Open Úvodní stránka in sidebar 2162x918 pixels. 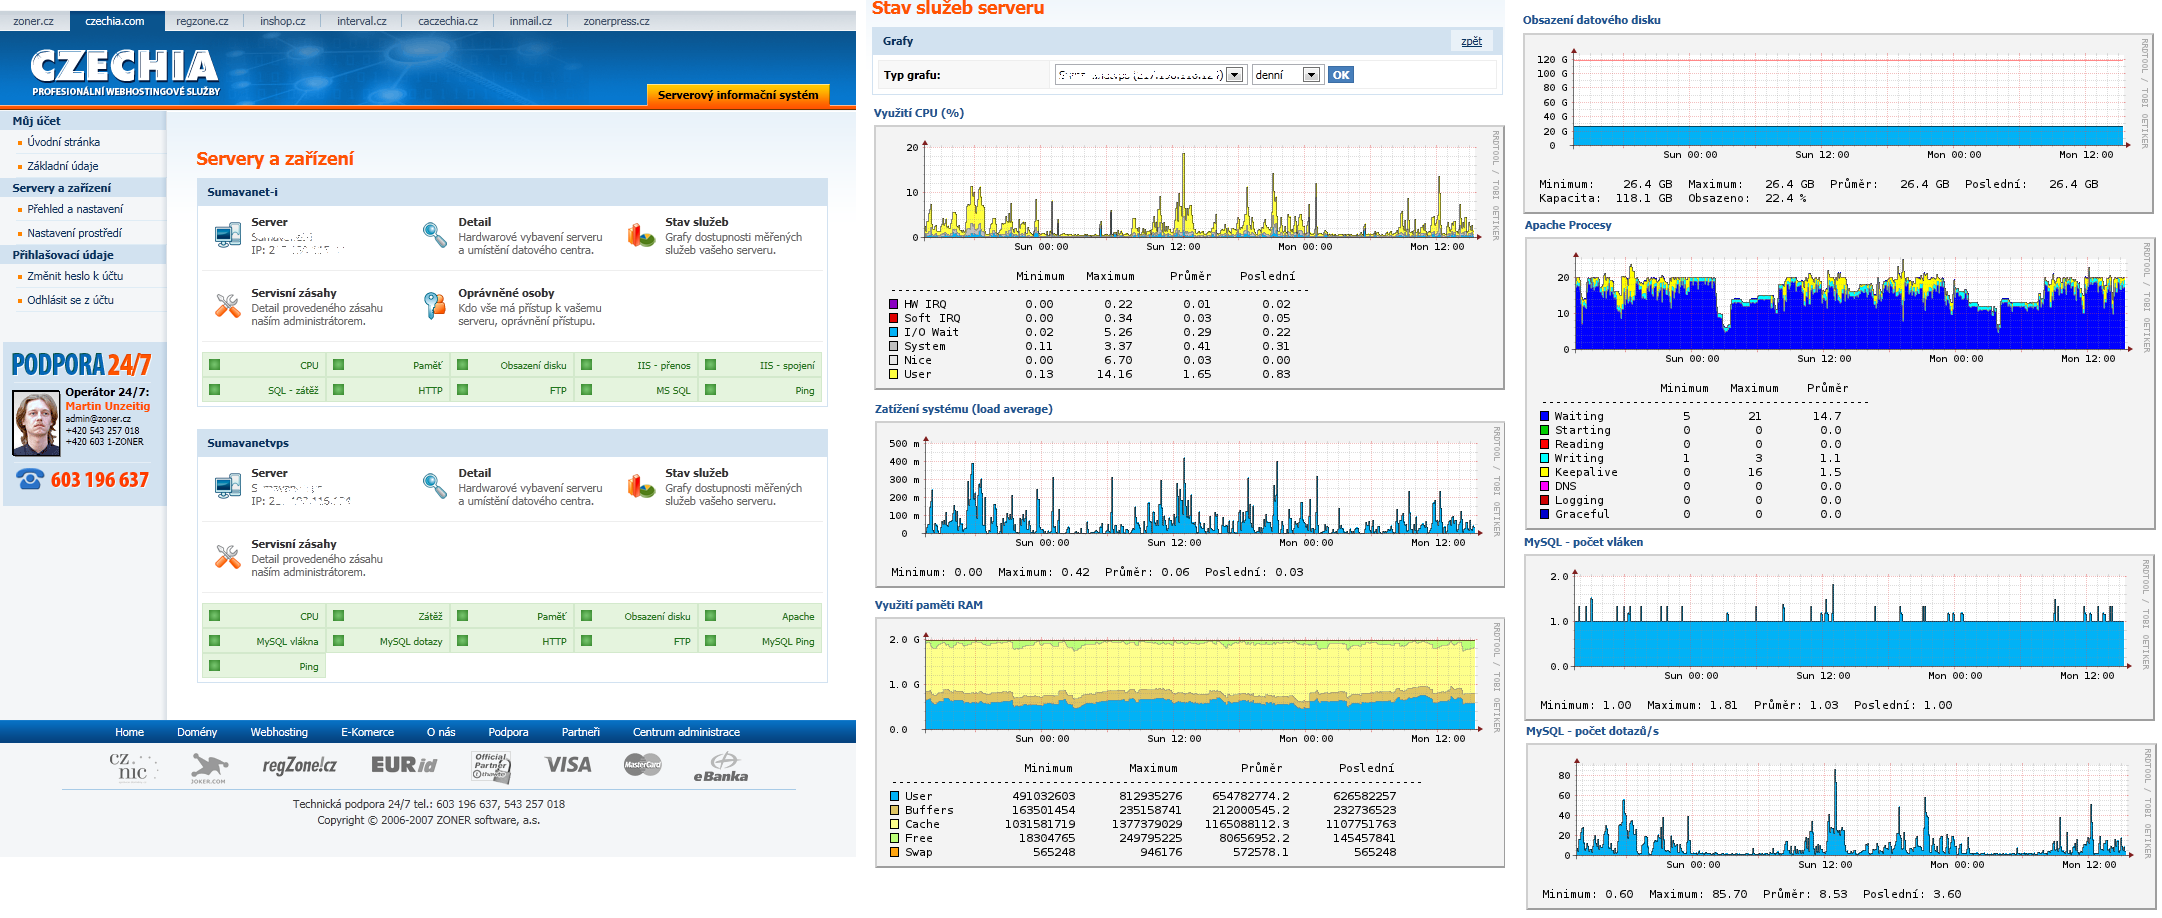(x=63, y=142)
